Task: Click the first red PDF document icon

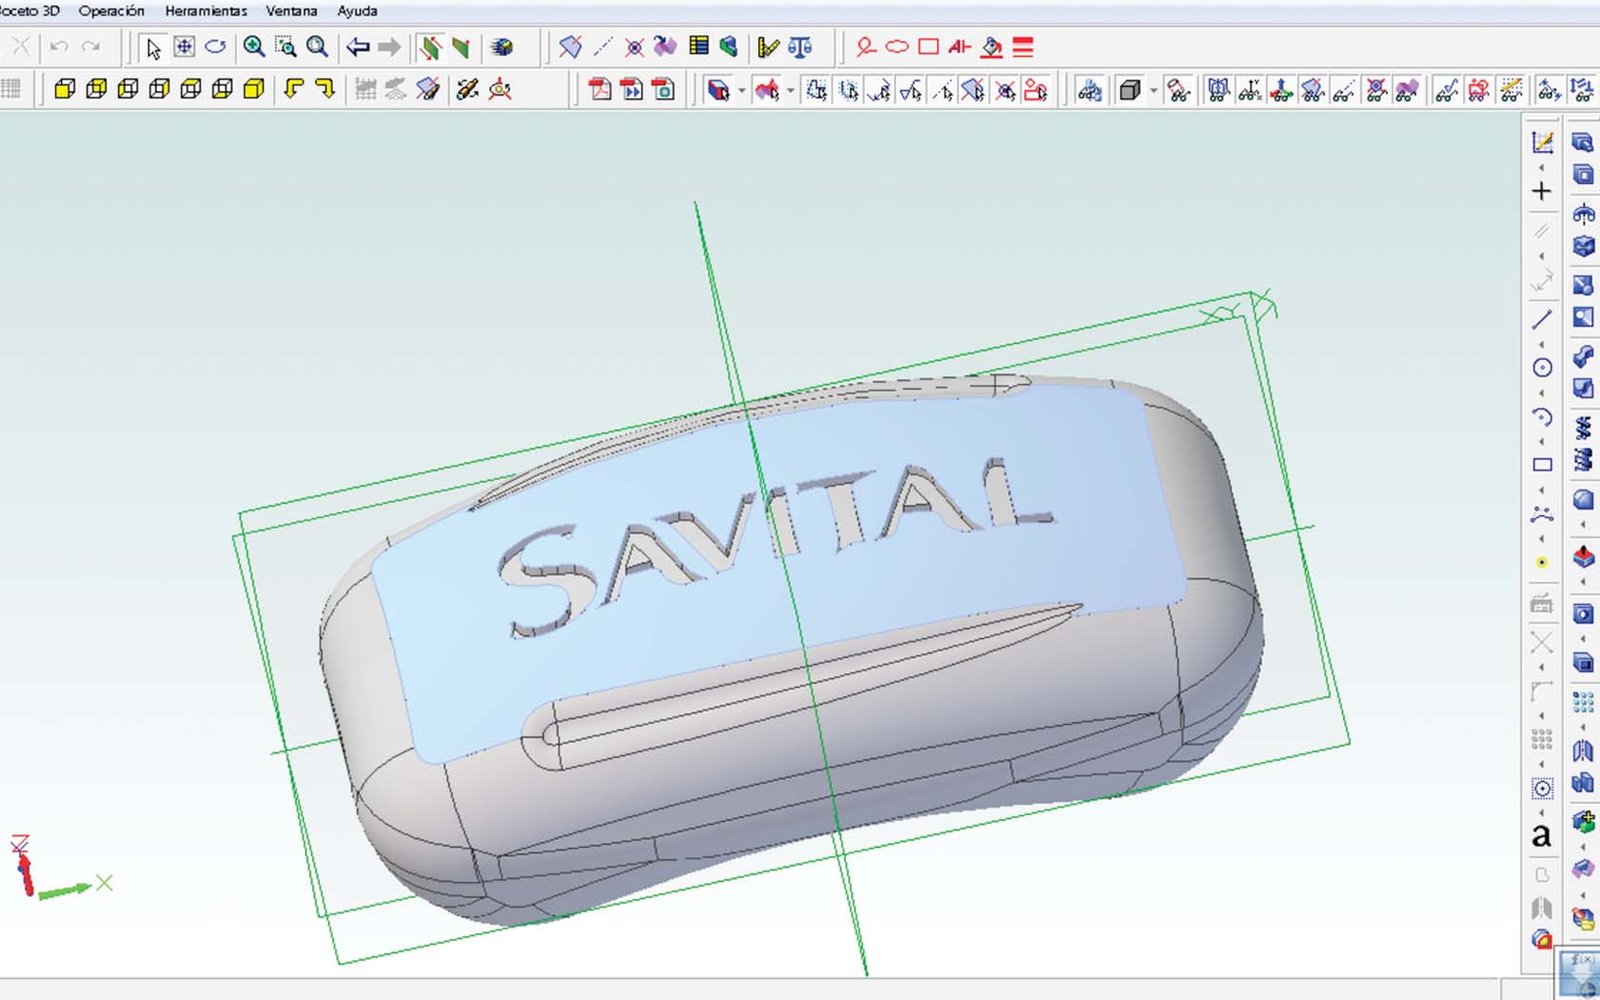Action: click(x=600, y=89)
